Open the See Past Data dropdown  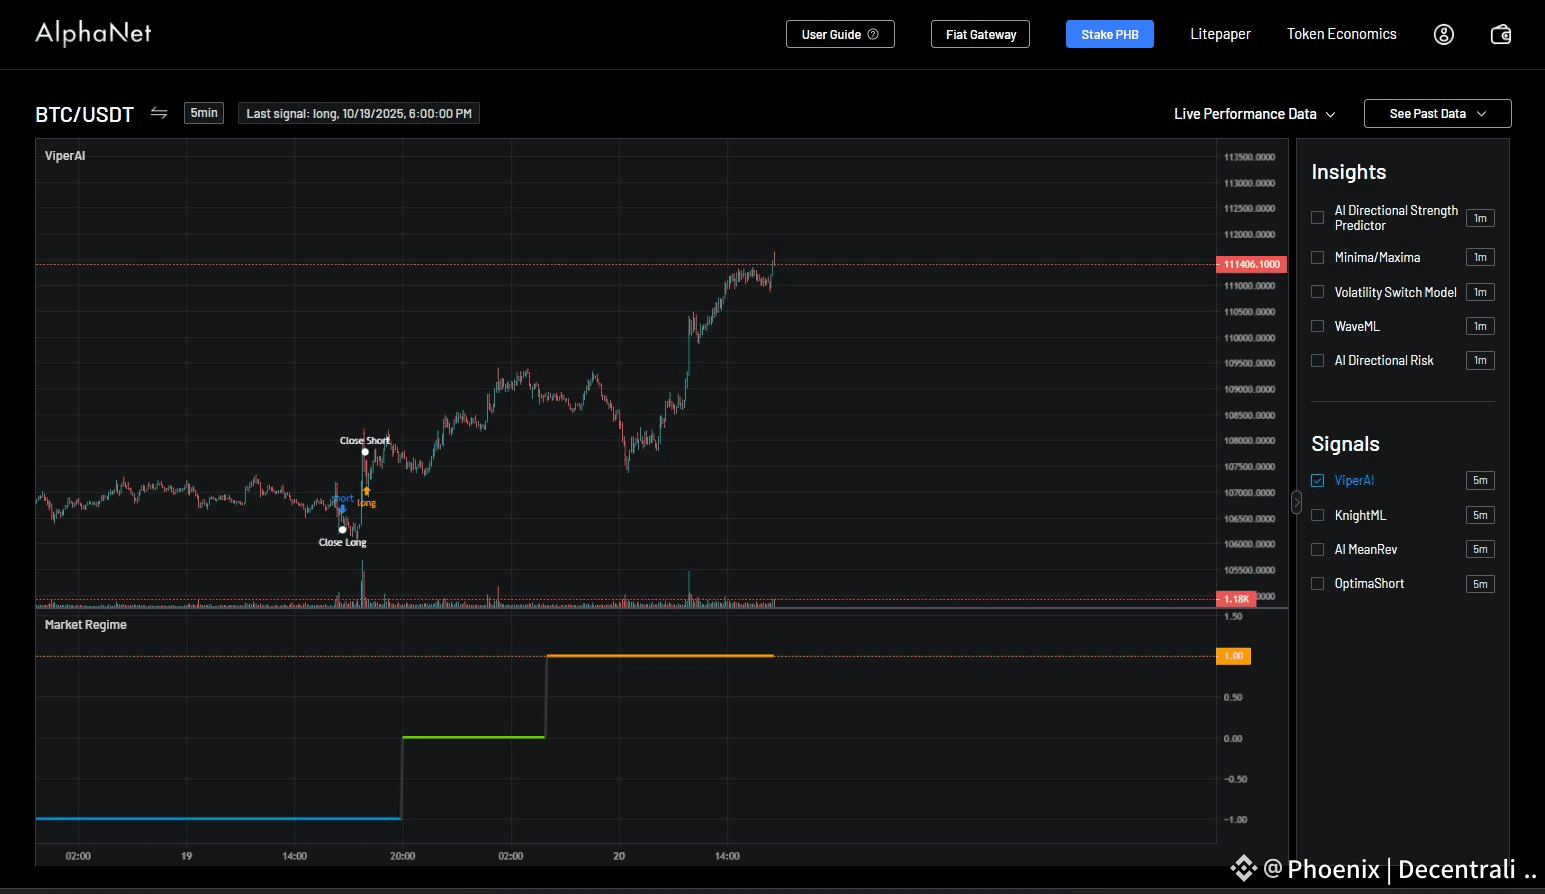click(1437, 114)
